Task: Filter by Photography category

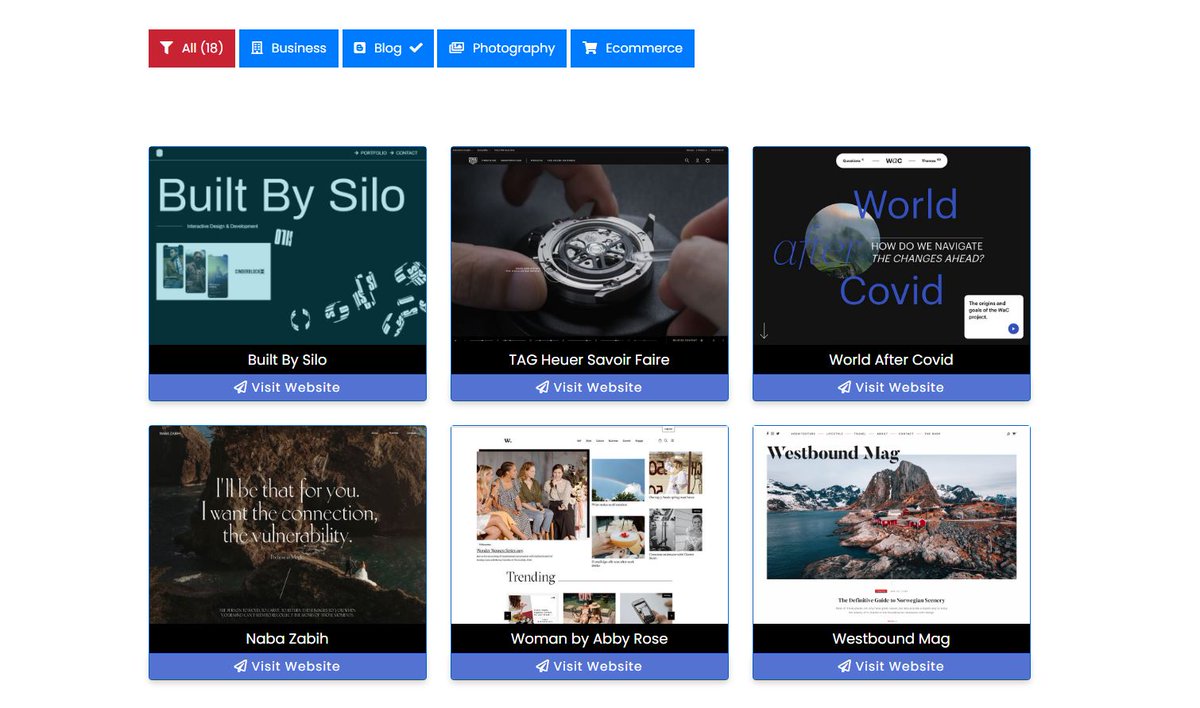Action: point(502,48)
